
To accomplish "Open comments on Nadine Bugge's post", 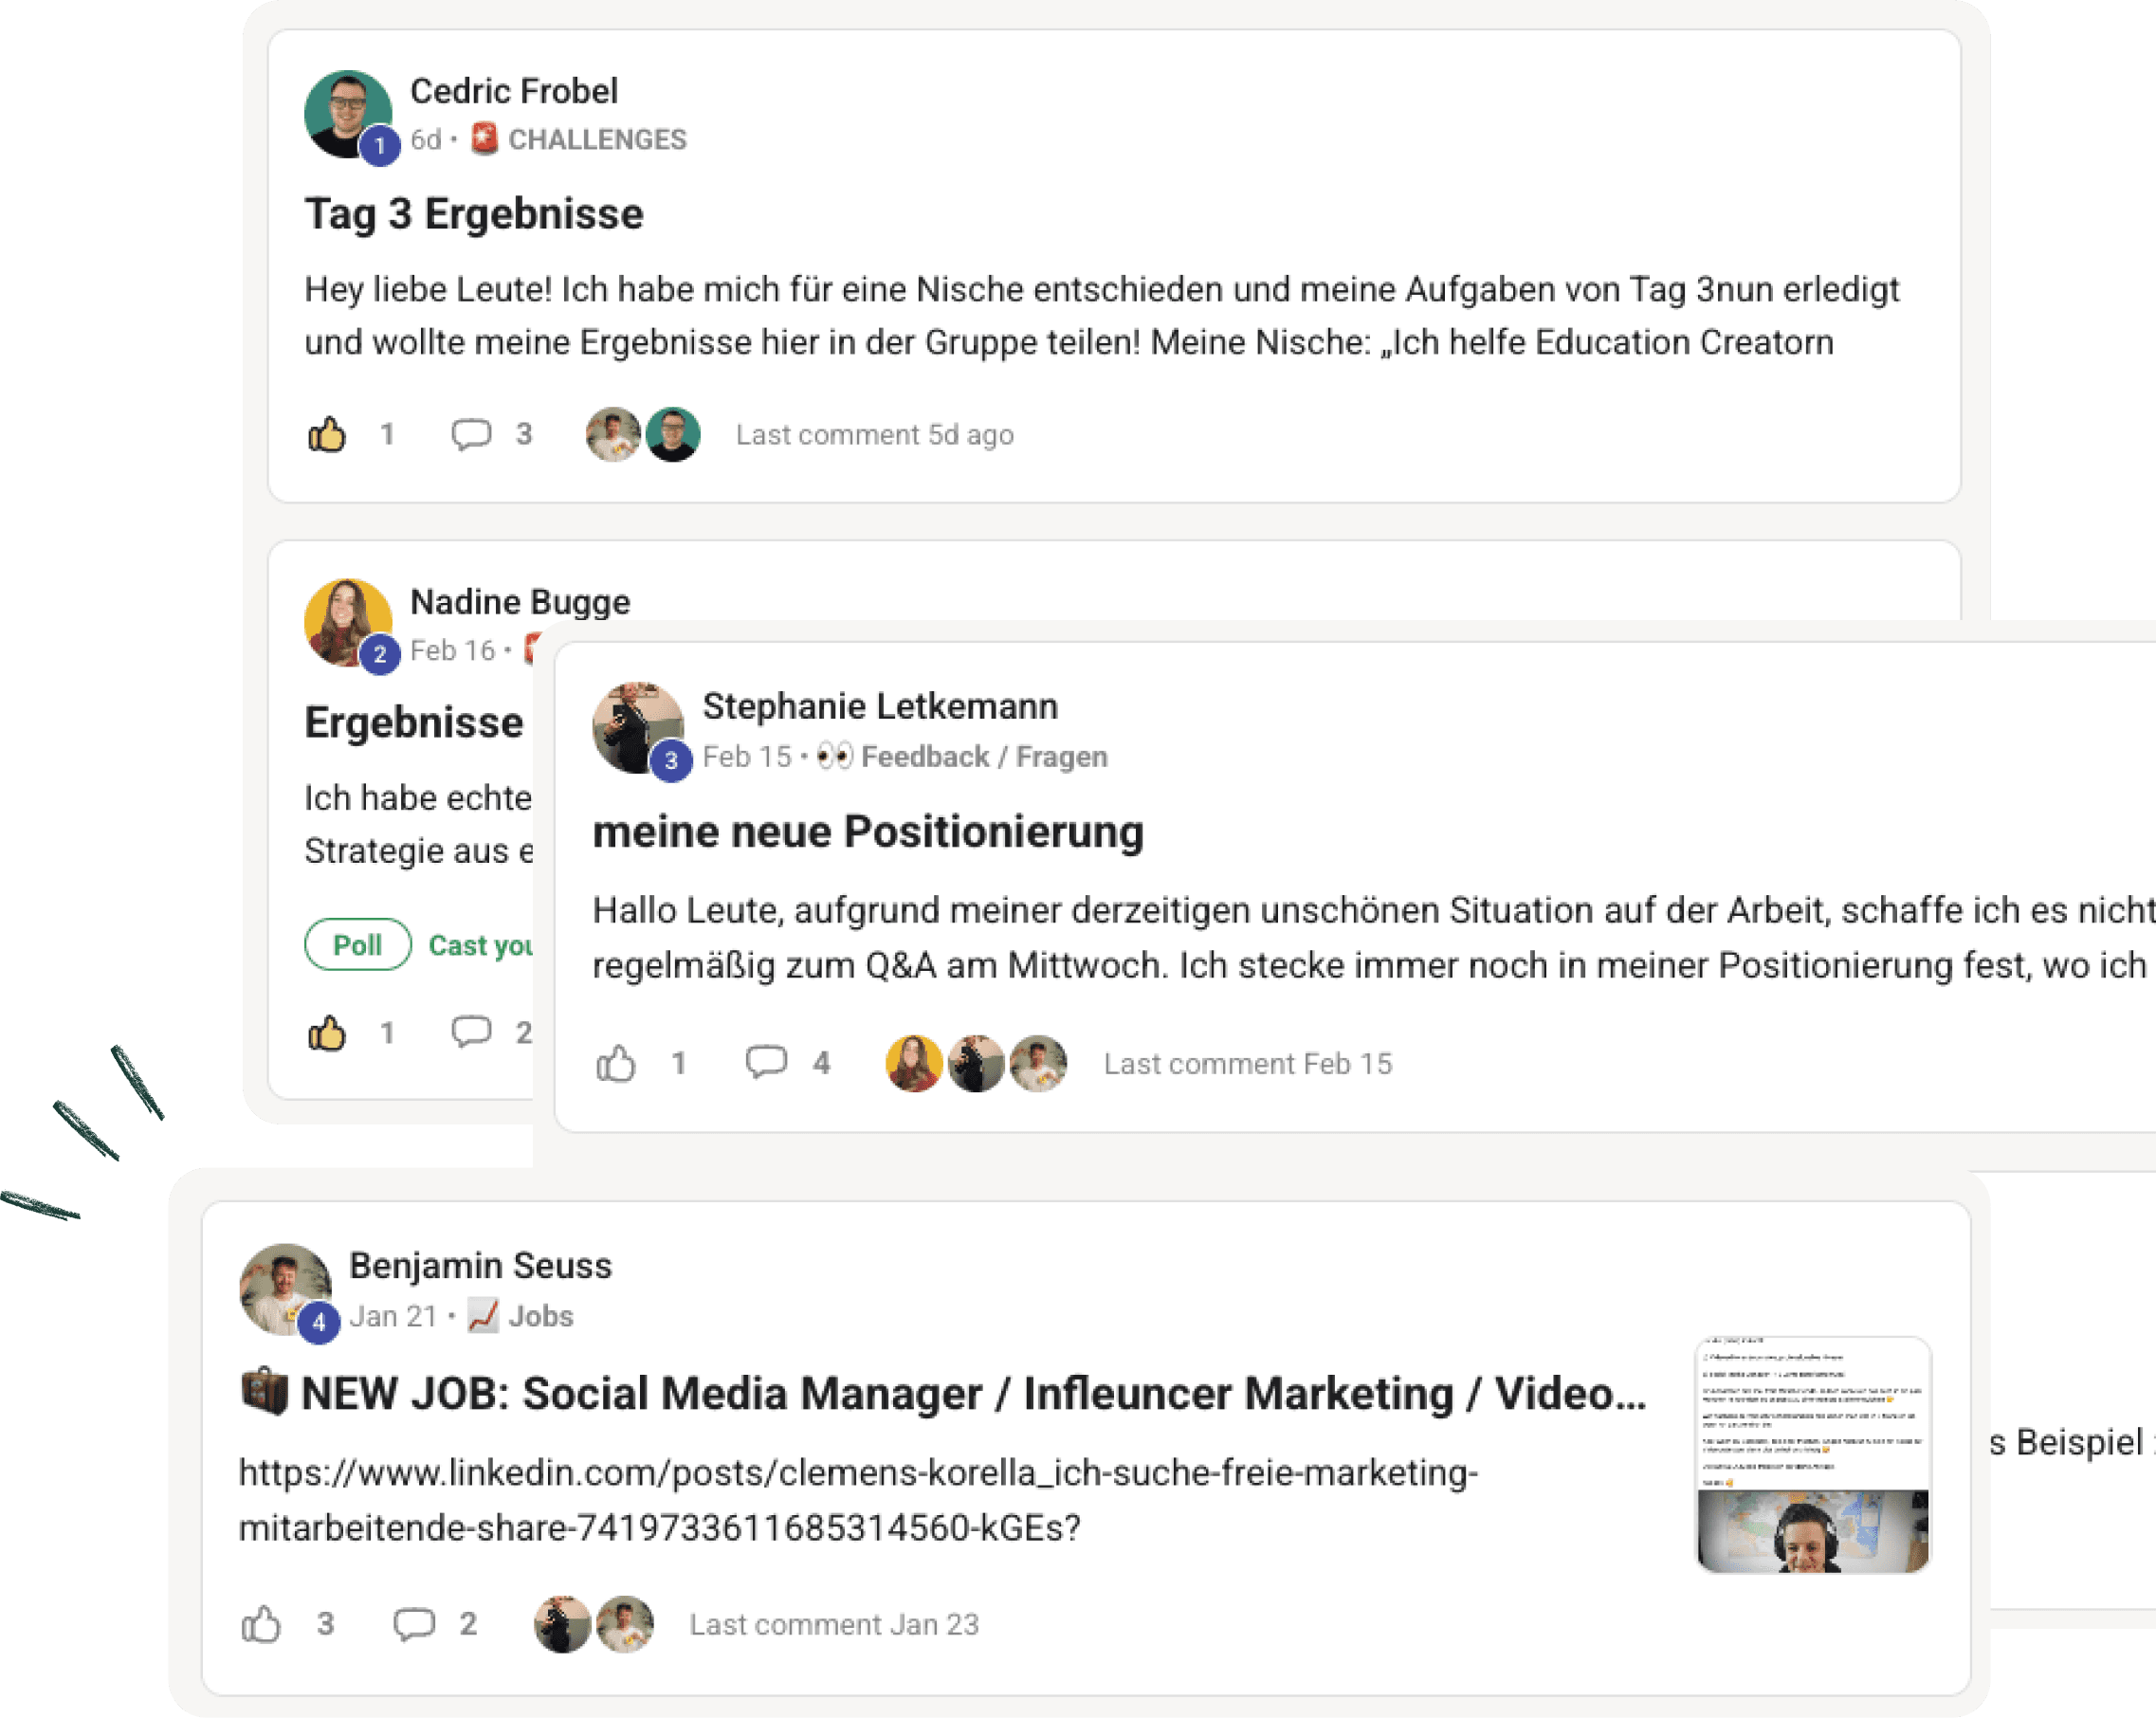I will [x=471, y=1031].
